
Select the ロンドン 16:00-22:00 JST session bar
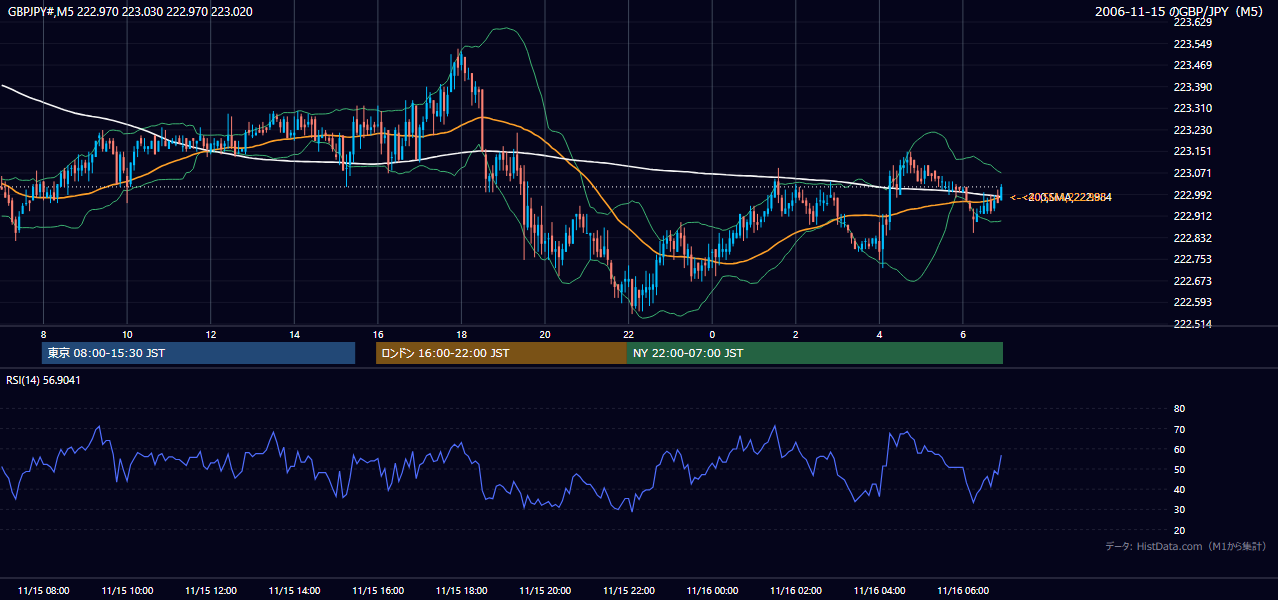pyautogui.click(x=501, y=353)
